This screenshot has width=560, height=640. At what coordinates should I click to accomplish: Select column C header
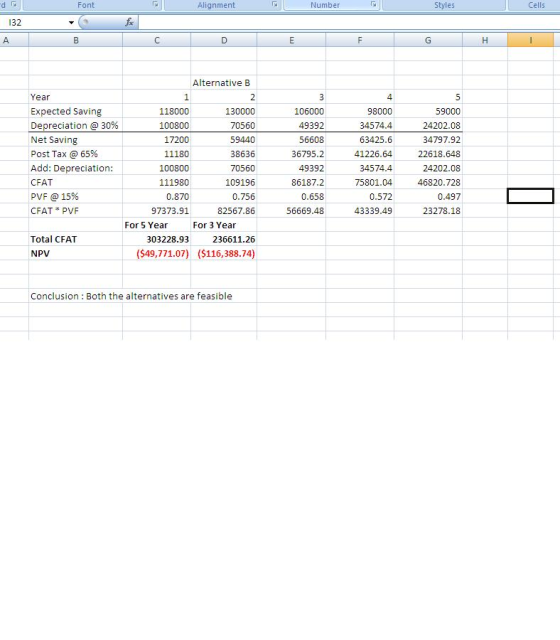coord(156,40)
